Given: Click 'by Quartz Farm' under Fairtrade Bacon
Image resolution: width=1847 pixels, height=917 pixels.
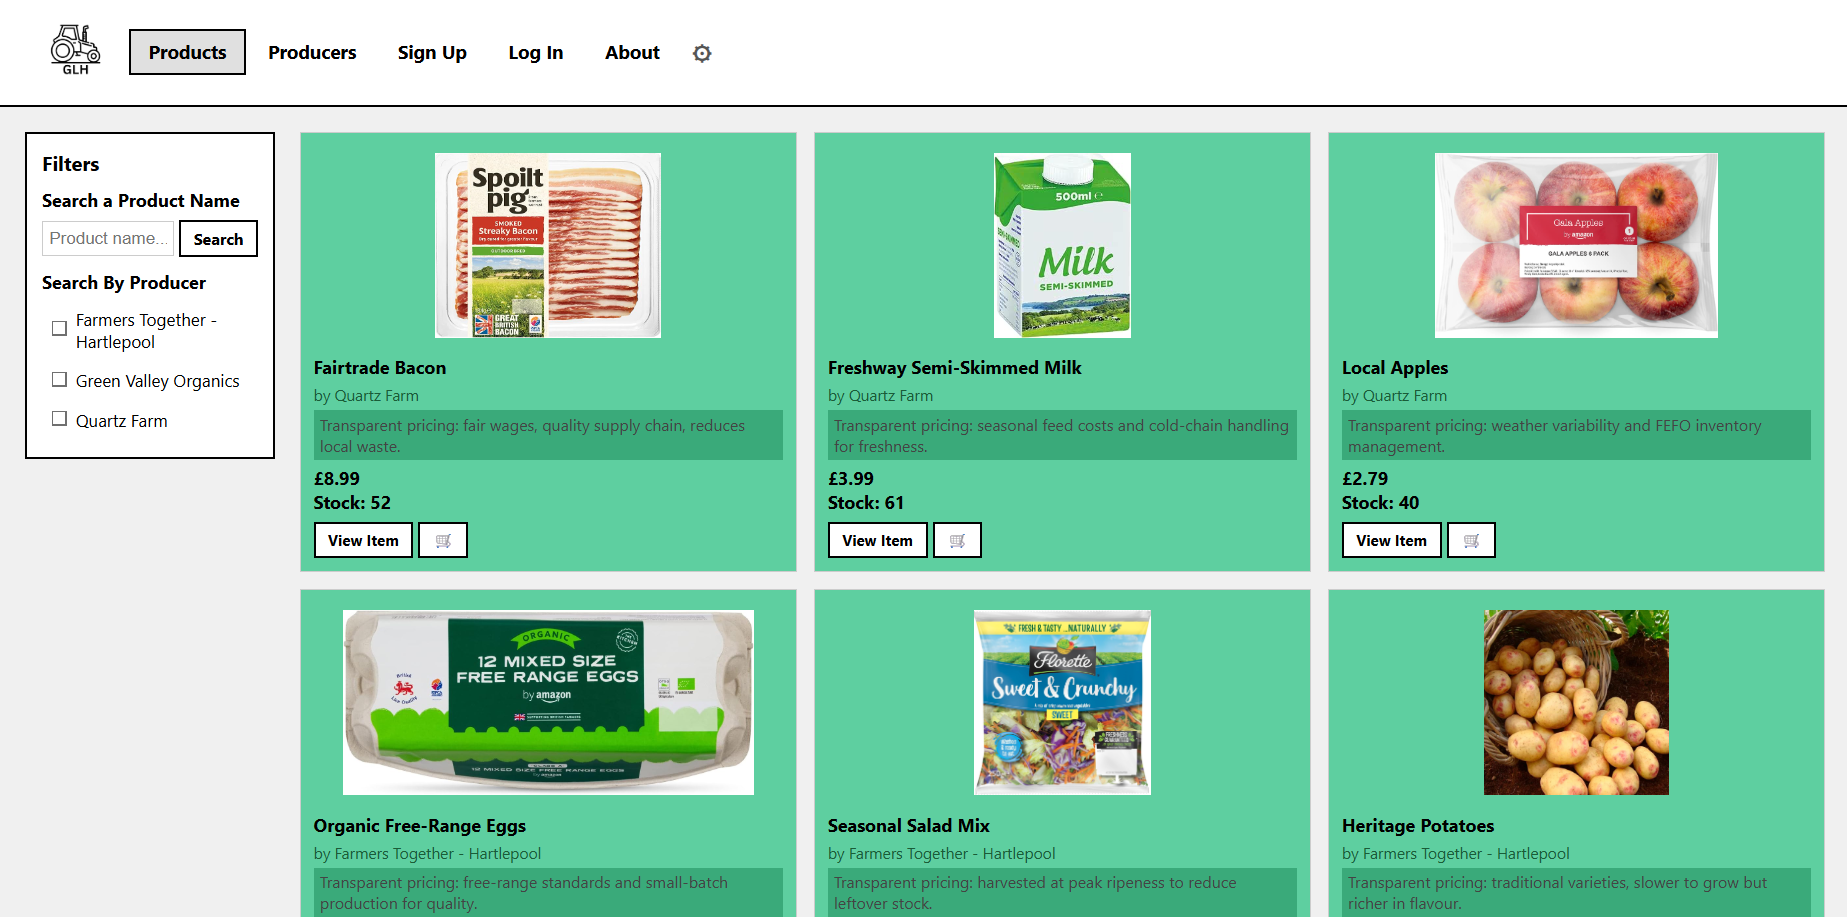Looking at the screenshot, I should [366, 396].
